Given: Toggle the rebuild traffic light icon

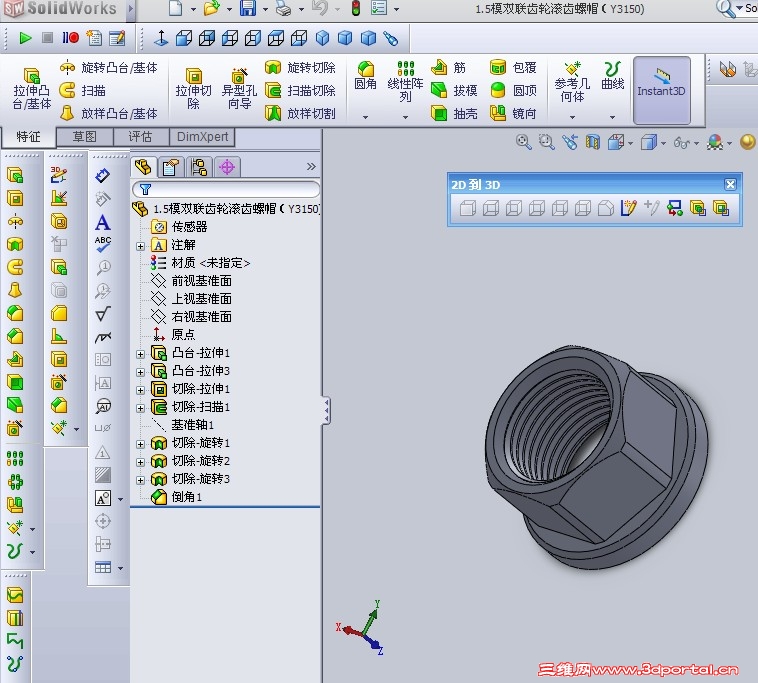Looking at the screenshot, I should pos(356,8).
